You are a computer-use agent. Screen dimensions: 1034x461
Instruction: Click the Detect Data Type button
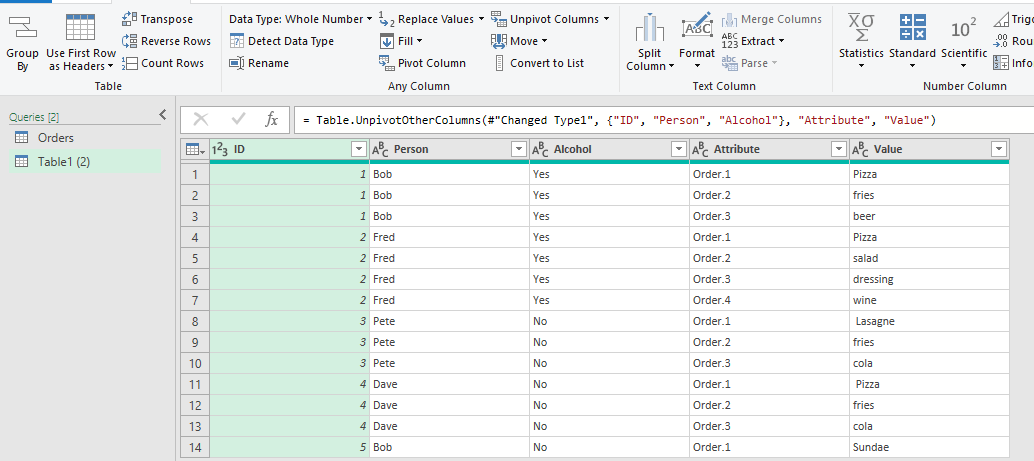tap(282, 41)
